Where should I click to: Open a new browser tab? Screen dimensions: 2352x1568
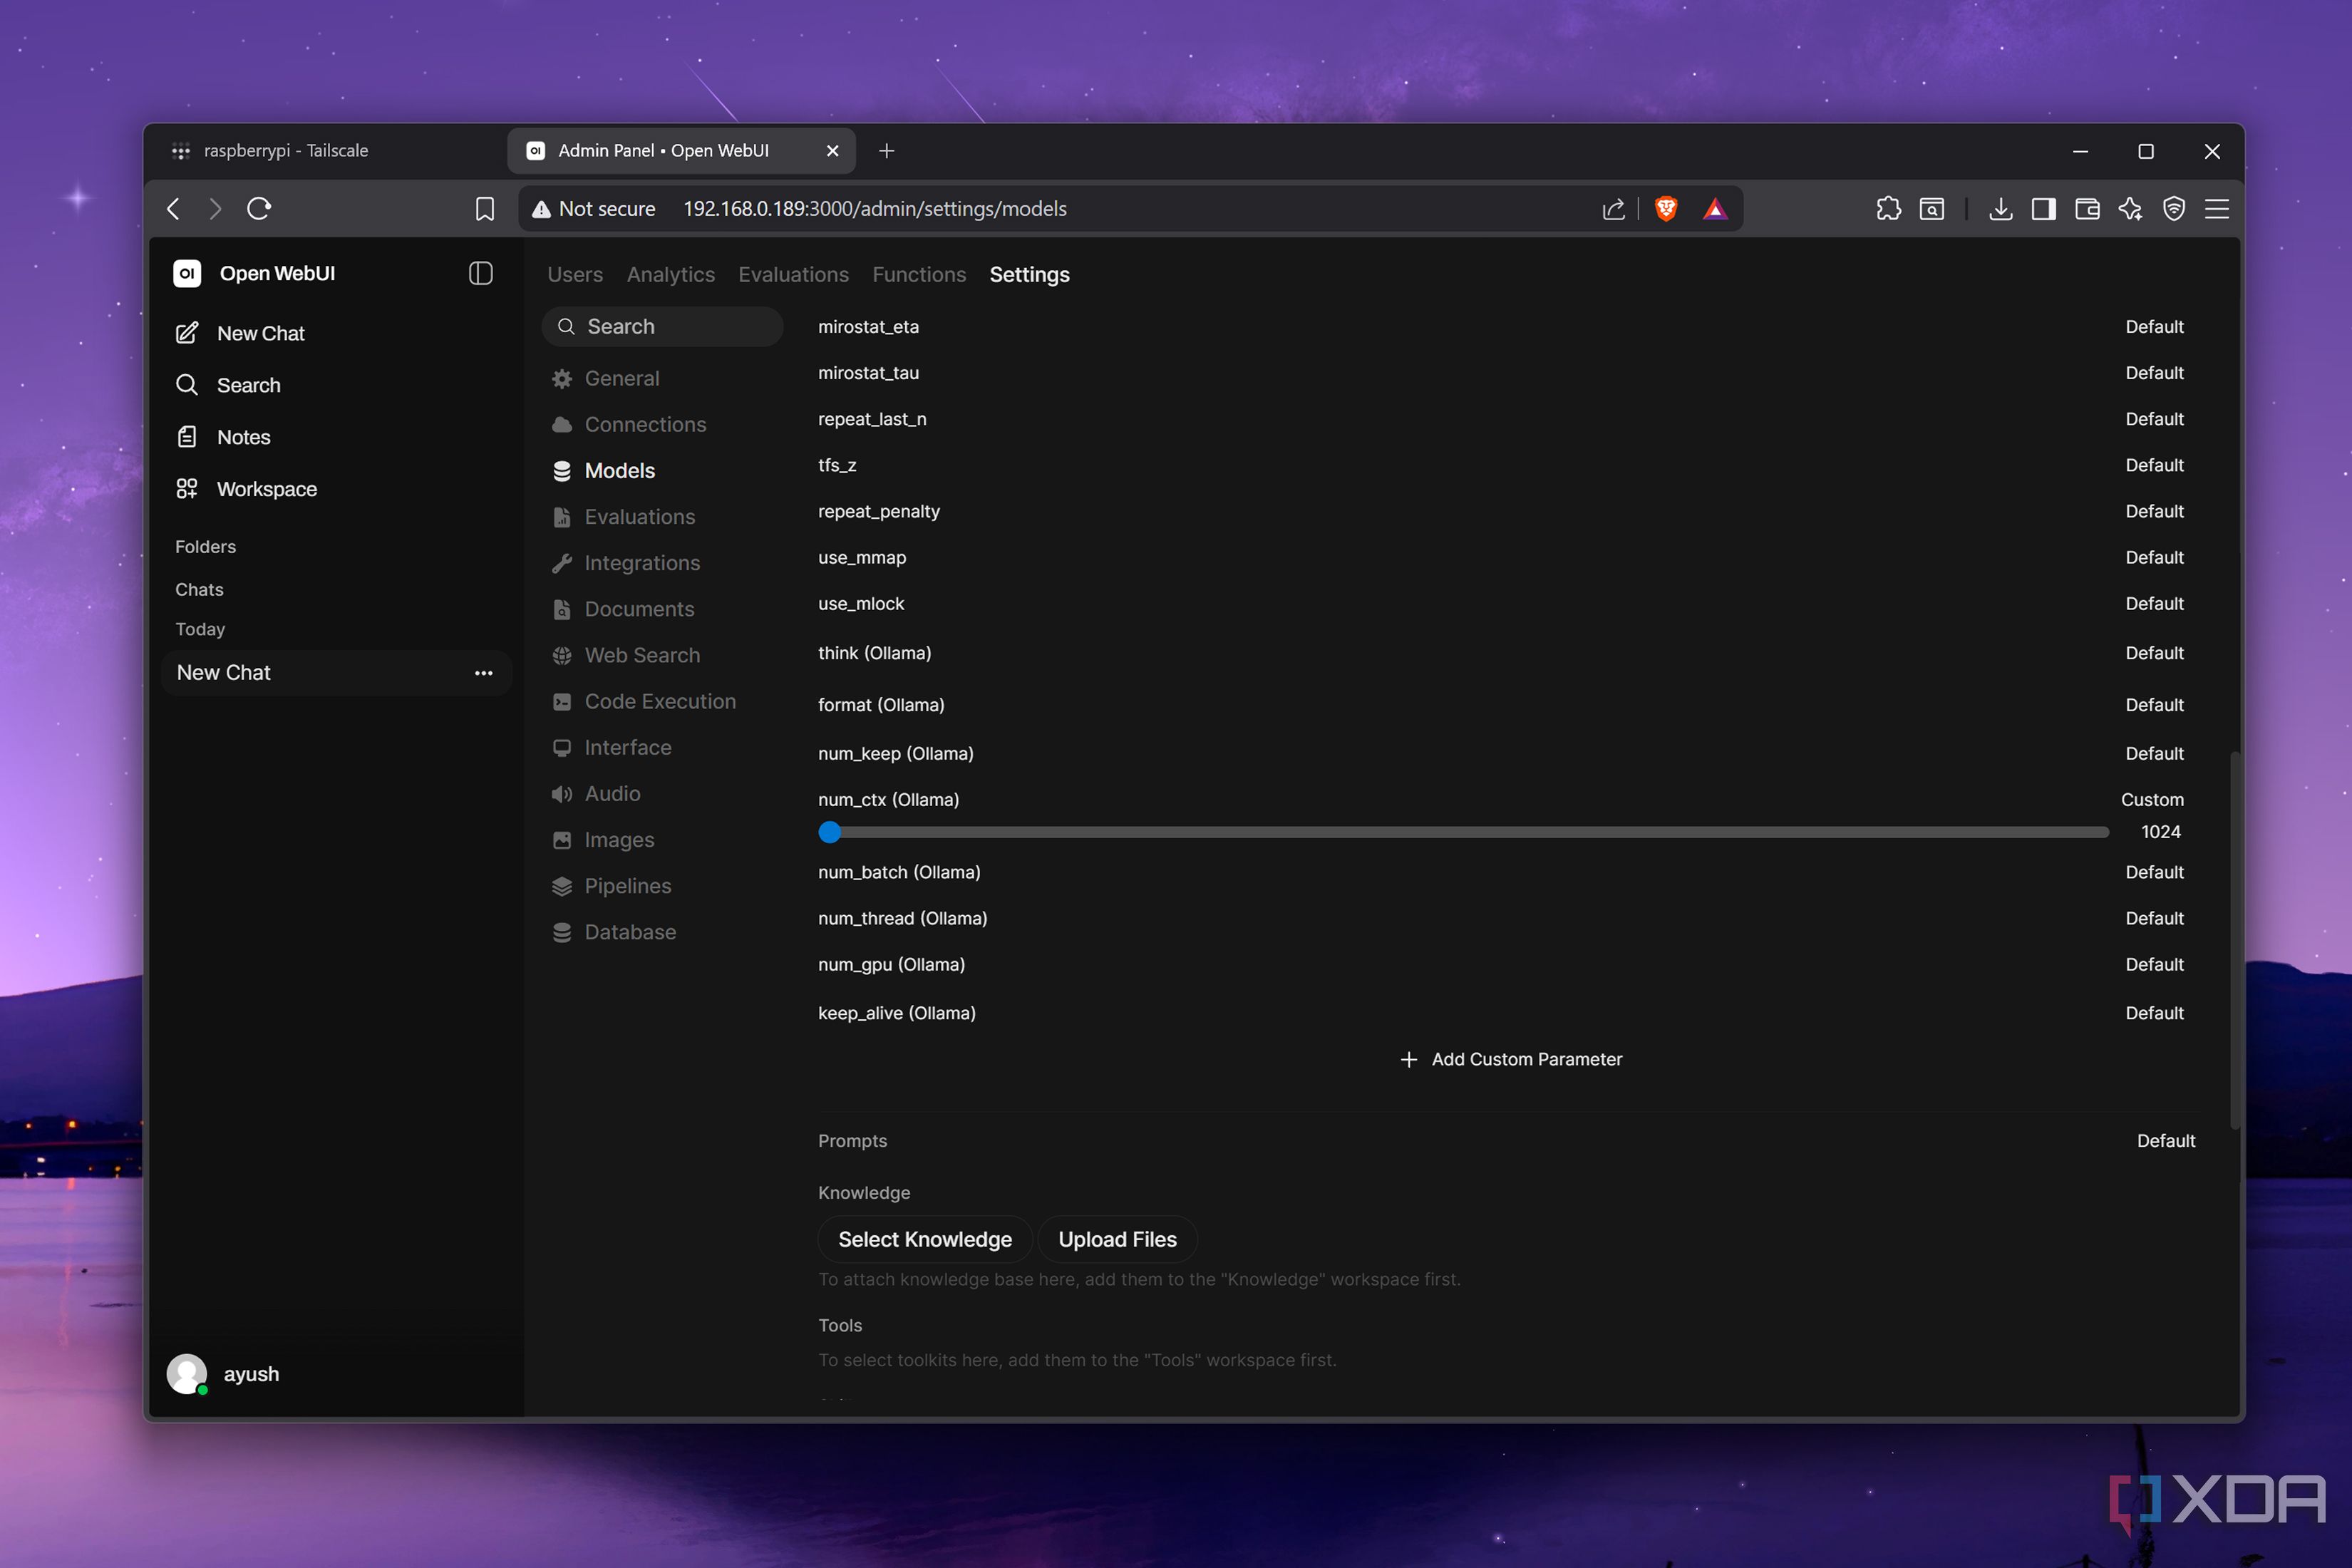pos(886,150)
